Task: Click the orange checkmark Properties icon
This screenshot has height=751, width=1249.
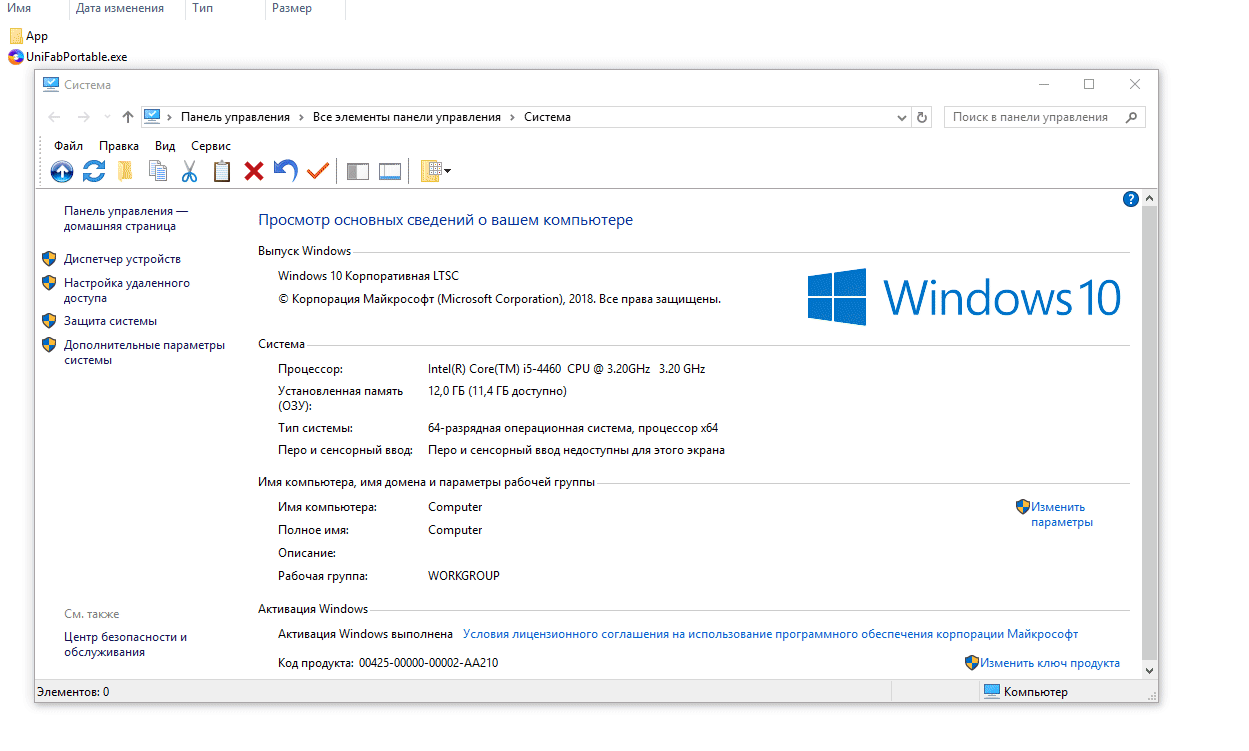Action: (x=318, y=171)
